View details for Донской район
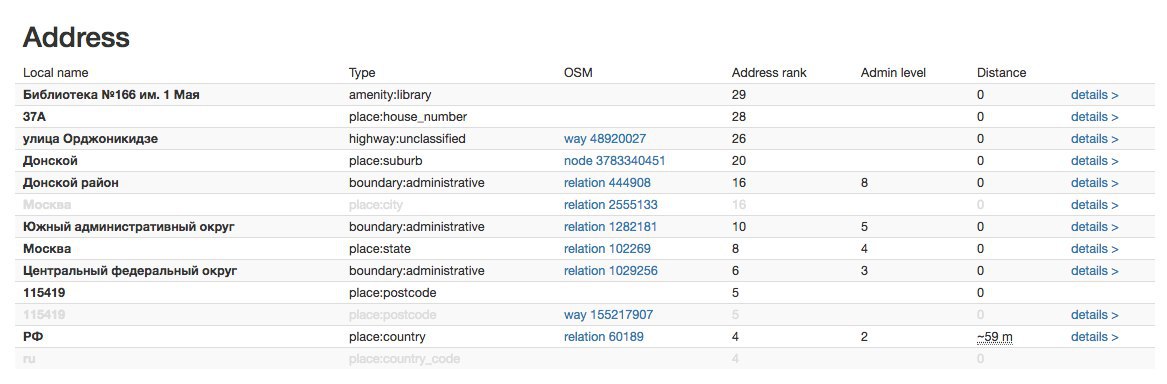 [1094, 182]
